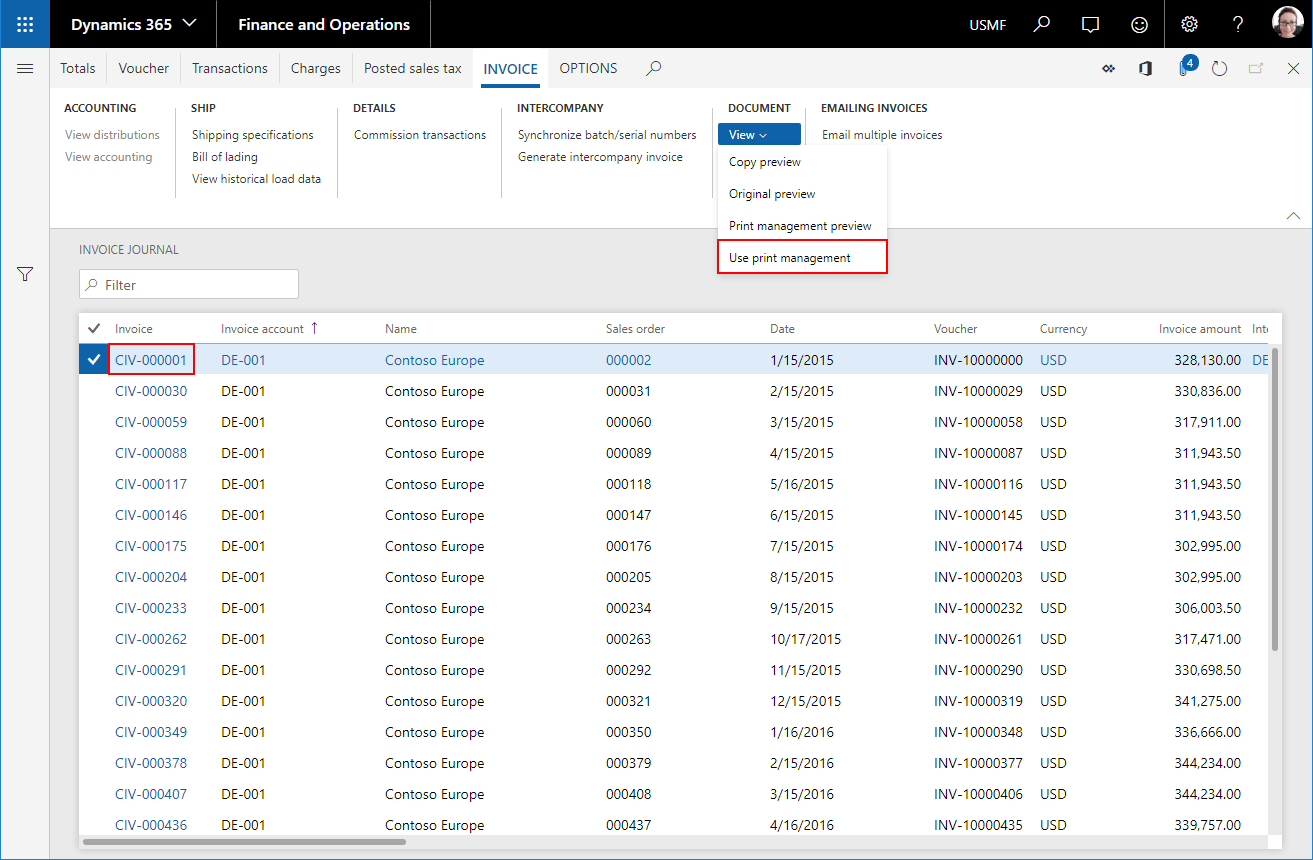Viewport: 1313px width, 860px height.
Task: Choose Print management preview
Action: click(x=802, y=226)
